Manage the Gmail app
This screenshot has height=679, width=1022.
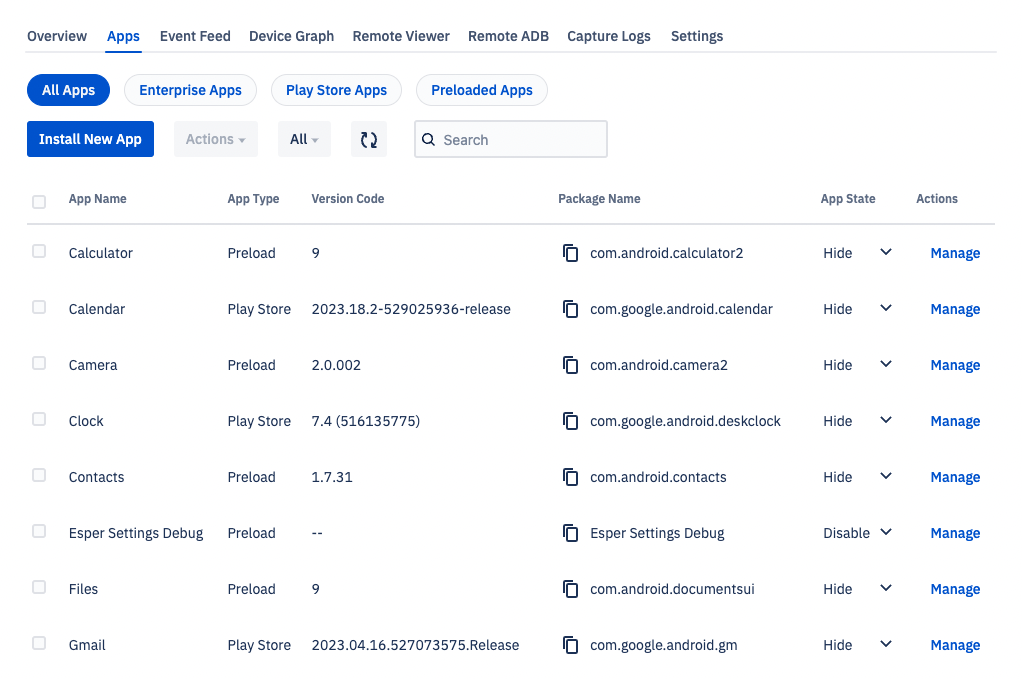coord(954,645)
